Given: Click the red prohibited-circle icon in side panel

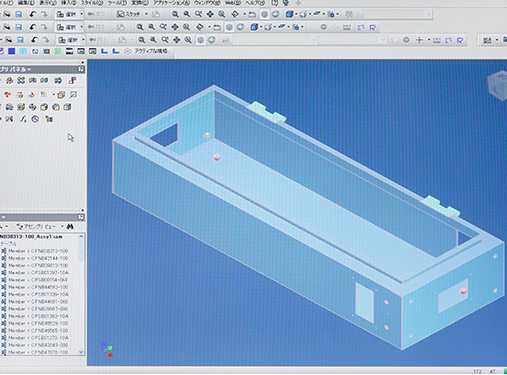Looking at the screenshot, I should 35,119.
